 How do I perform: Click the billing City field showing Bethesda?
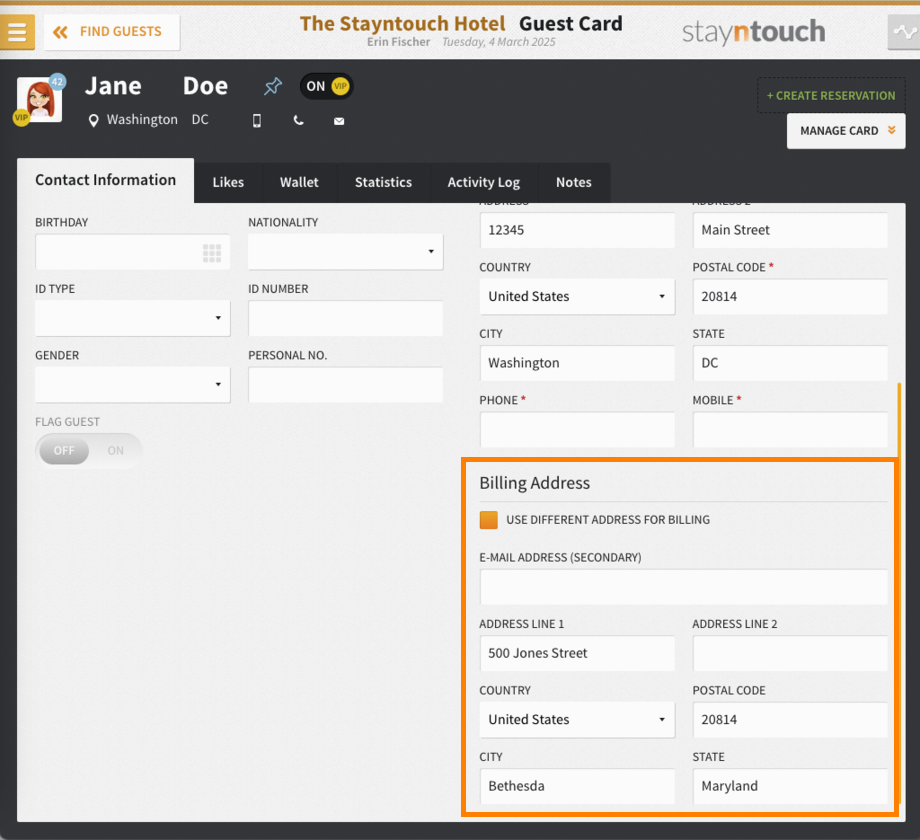pos(577,786)
